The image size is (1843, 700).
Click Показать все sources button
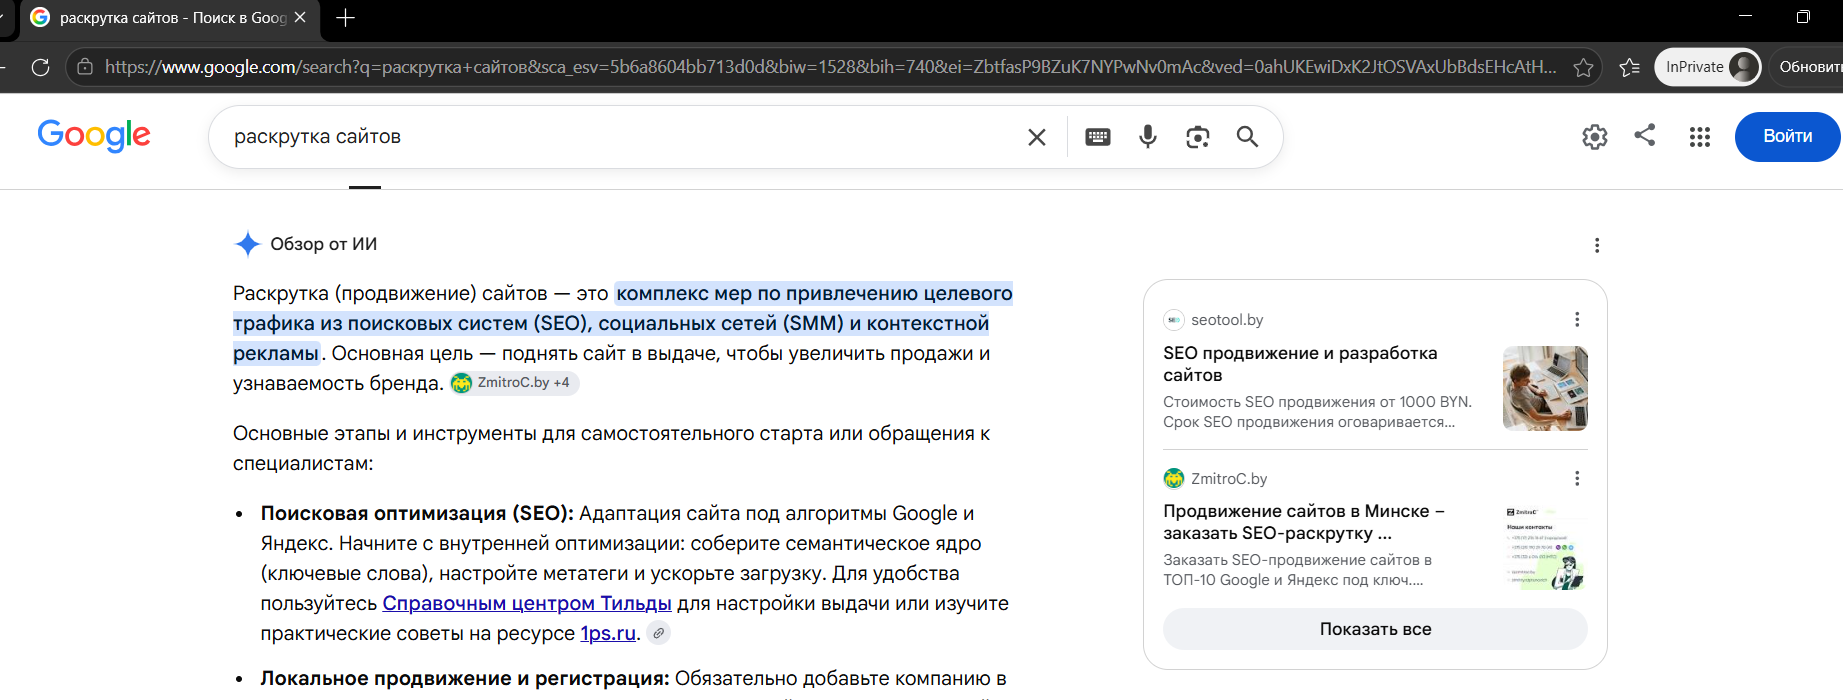click(x=1375, y=629)
